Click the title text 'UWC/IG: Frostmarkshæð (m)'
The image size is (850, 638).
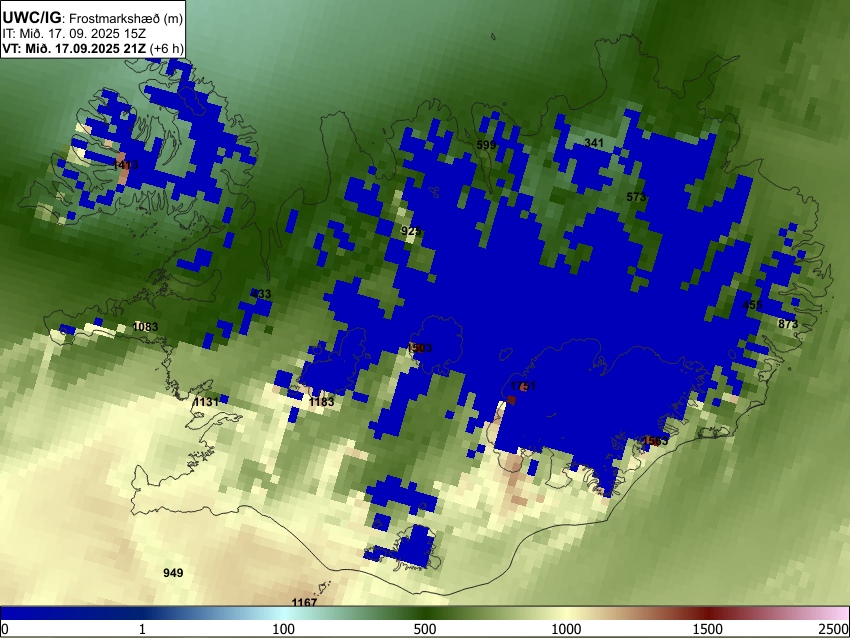click(x=93, y=18)
